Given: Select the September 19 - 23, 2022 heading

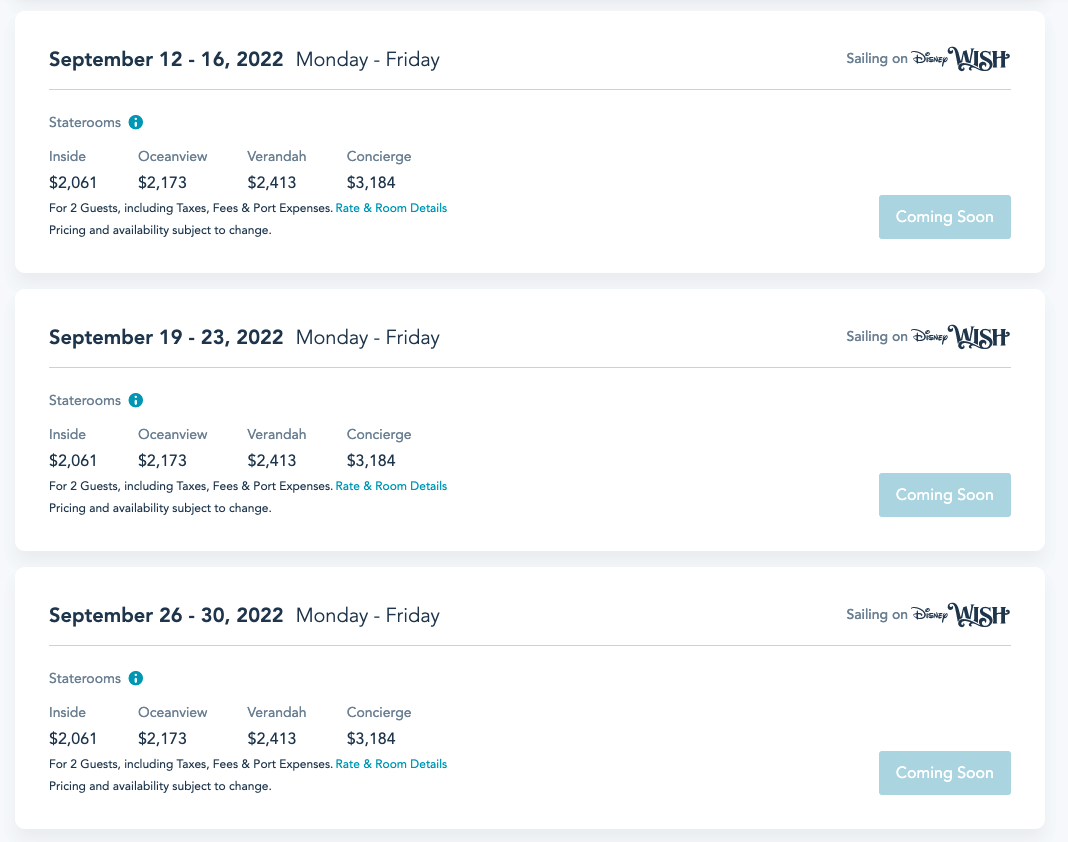Looking at the screenshot, I should coord(166,337).
